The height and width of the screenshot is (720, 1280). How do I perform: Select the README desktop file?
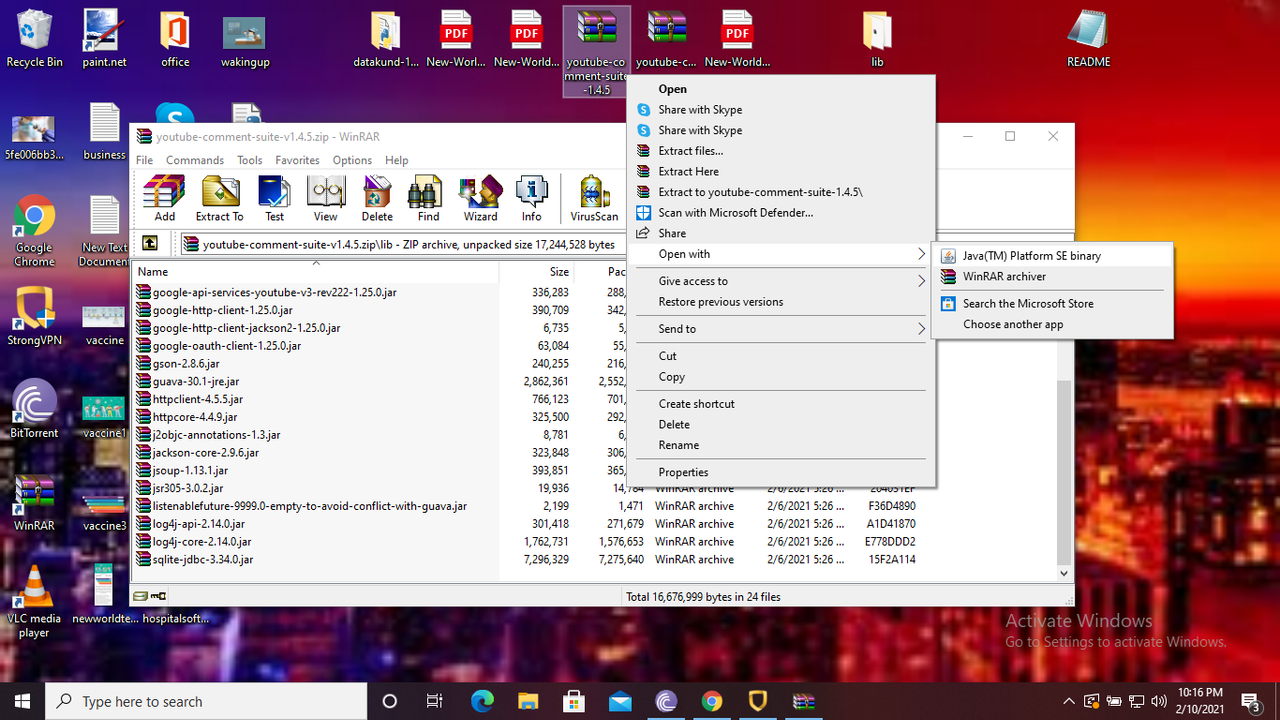point(1088,39)
